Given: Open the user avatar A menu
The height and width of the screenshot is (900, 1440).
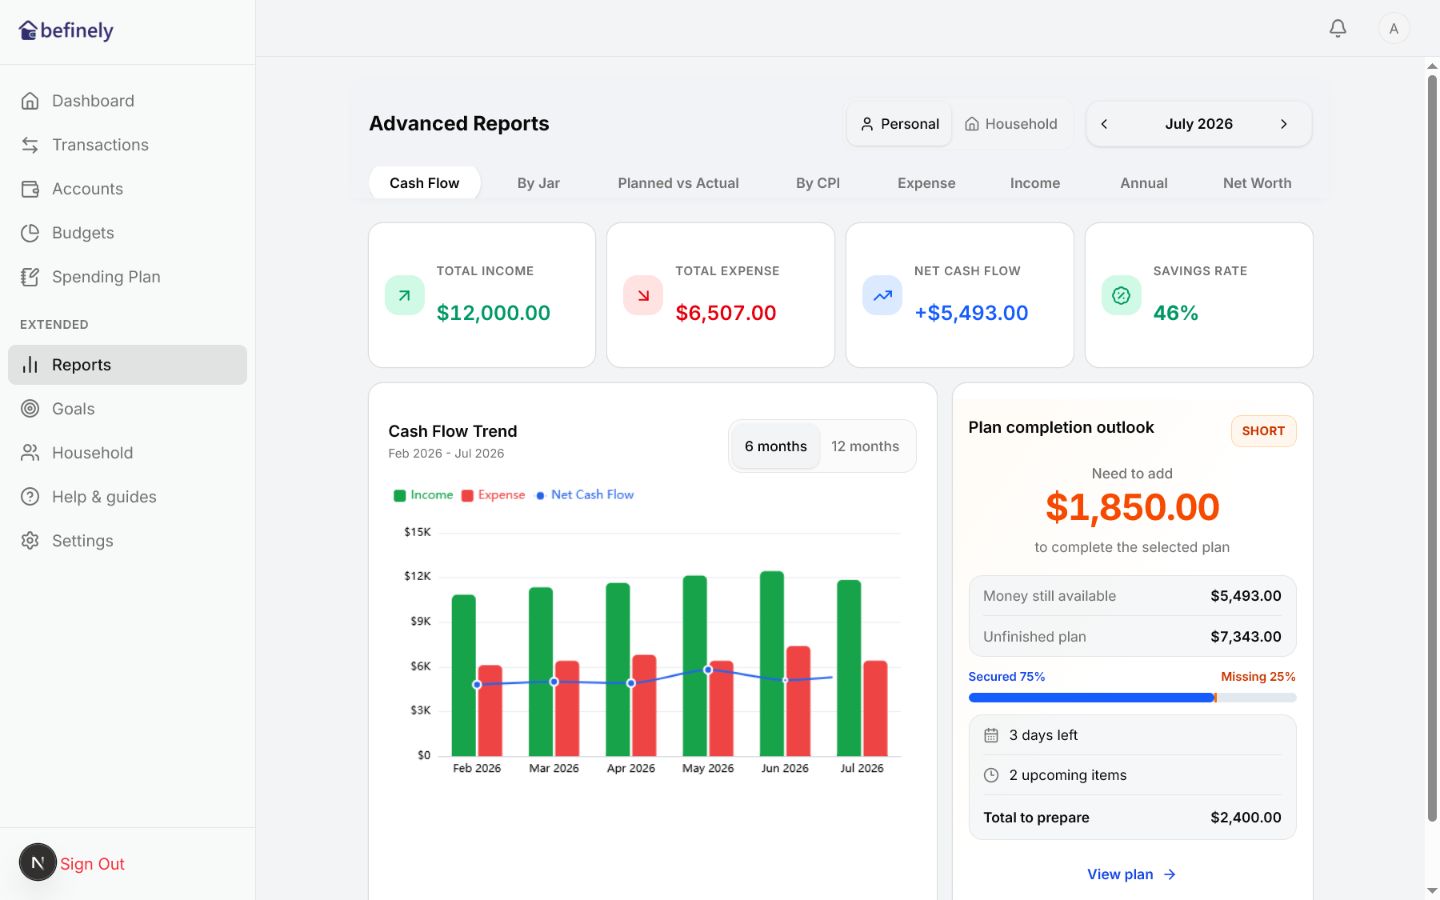Looking at the screenshot, I should (x=1394, y=28).
